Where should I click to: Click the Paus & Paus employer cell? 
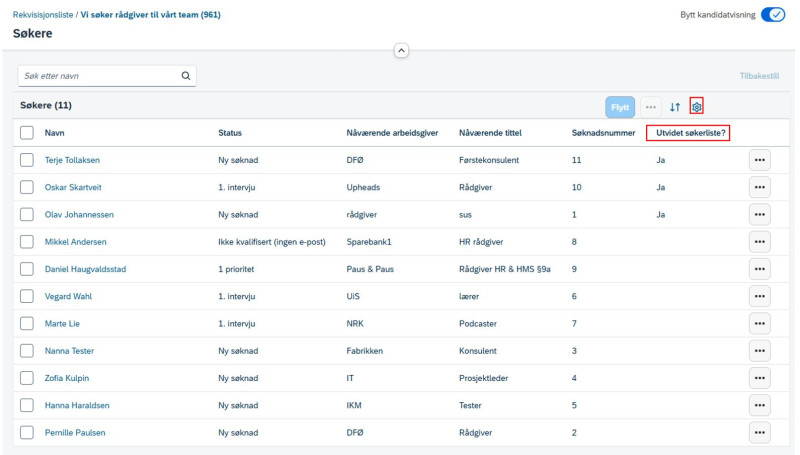point(370,269)
